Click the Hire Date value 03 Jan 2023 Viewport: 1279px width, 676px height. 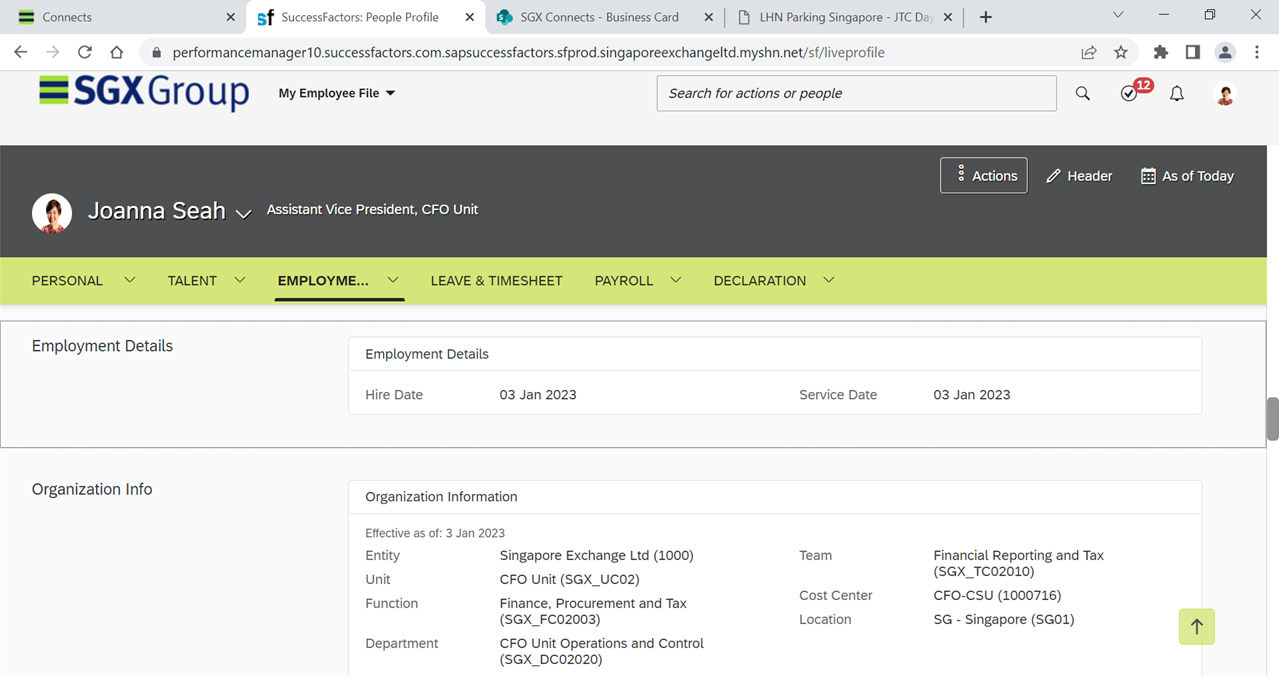pos(538,395)
